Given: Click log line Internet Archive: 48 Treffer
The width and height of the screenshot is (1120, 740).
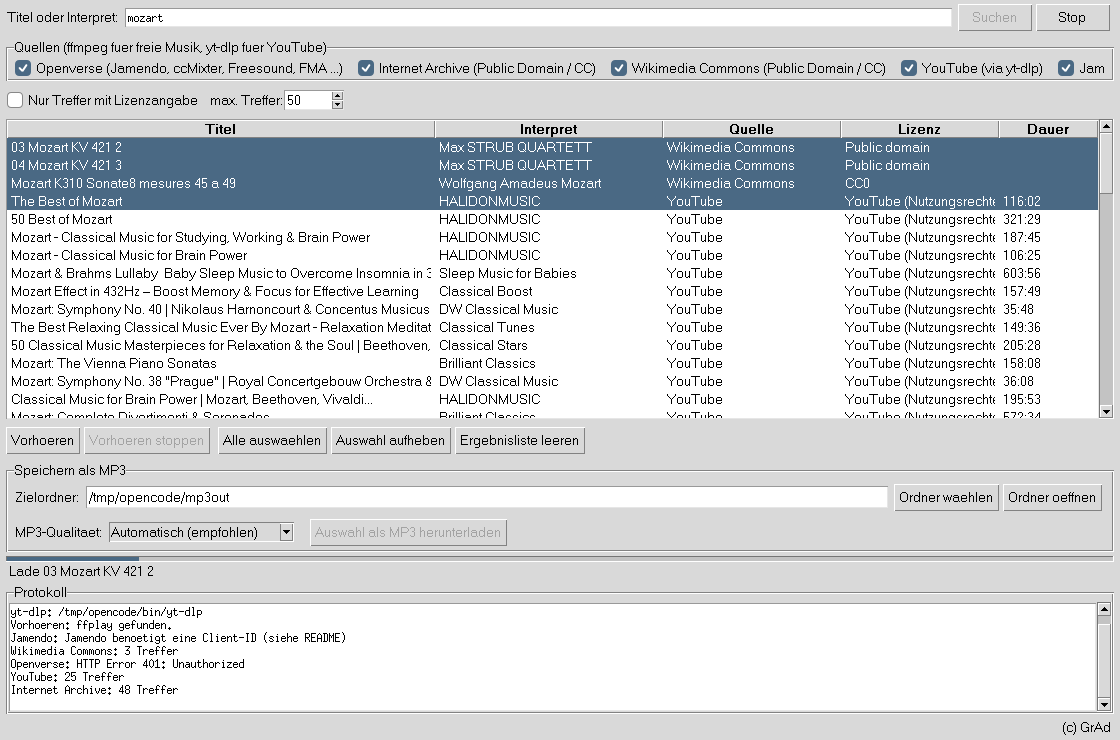Looking at the screenshot, I should 94,690.
